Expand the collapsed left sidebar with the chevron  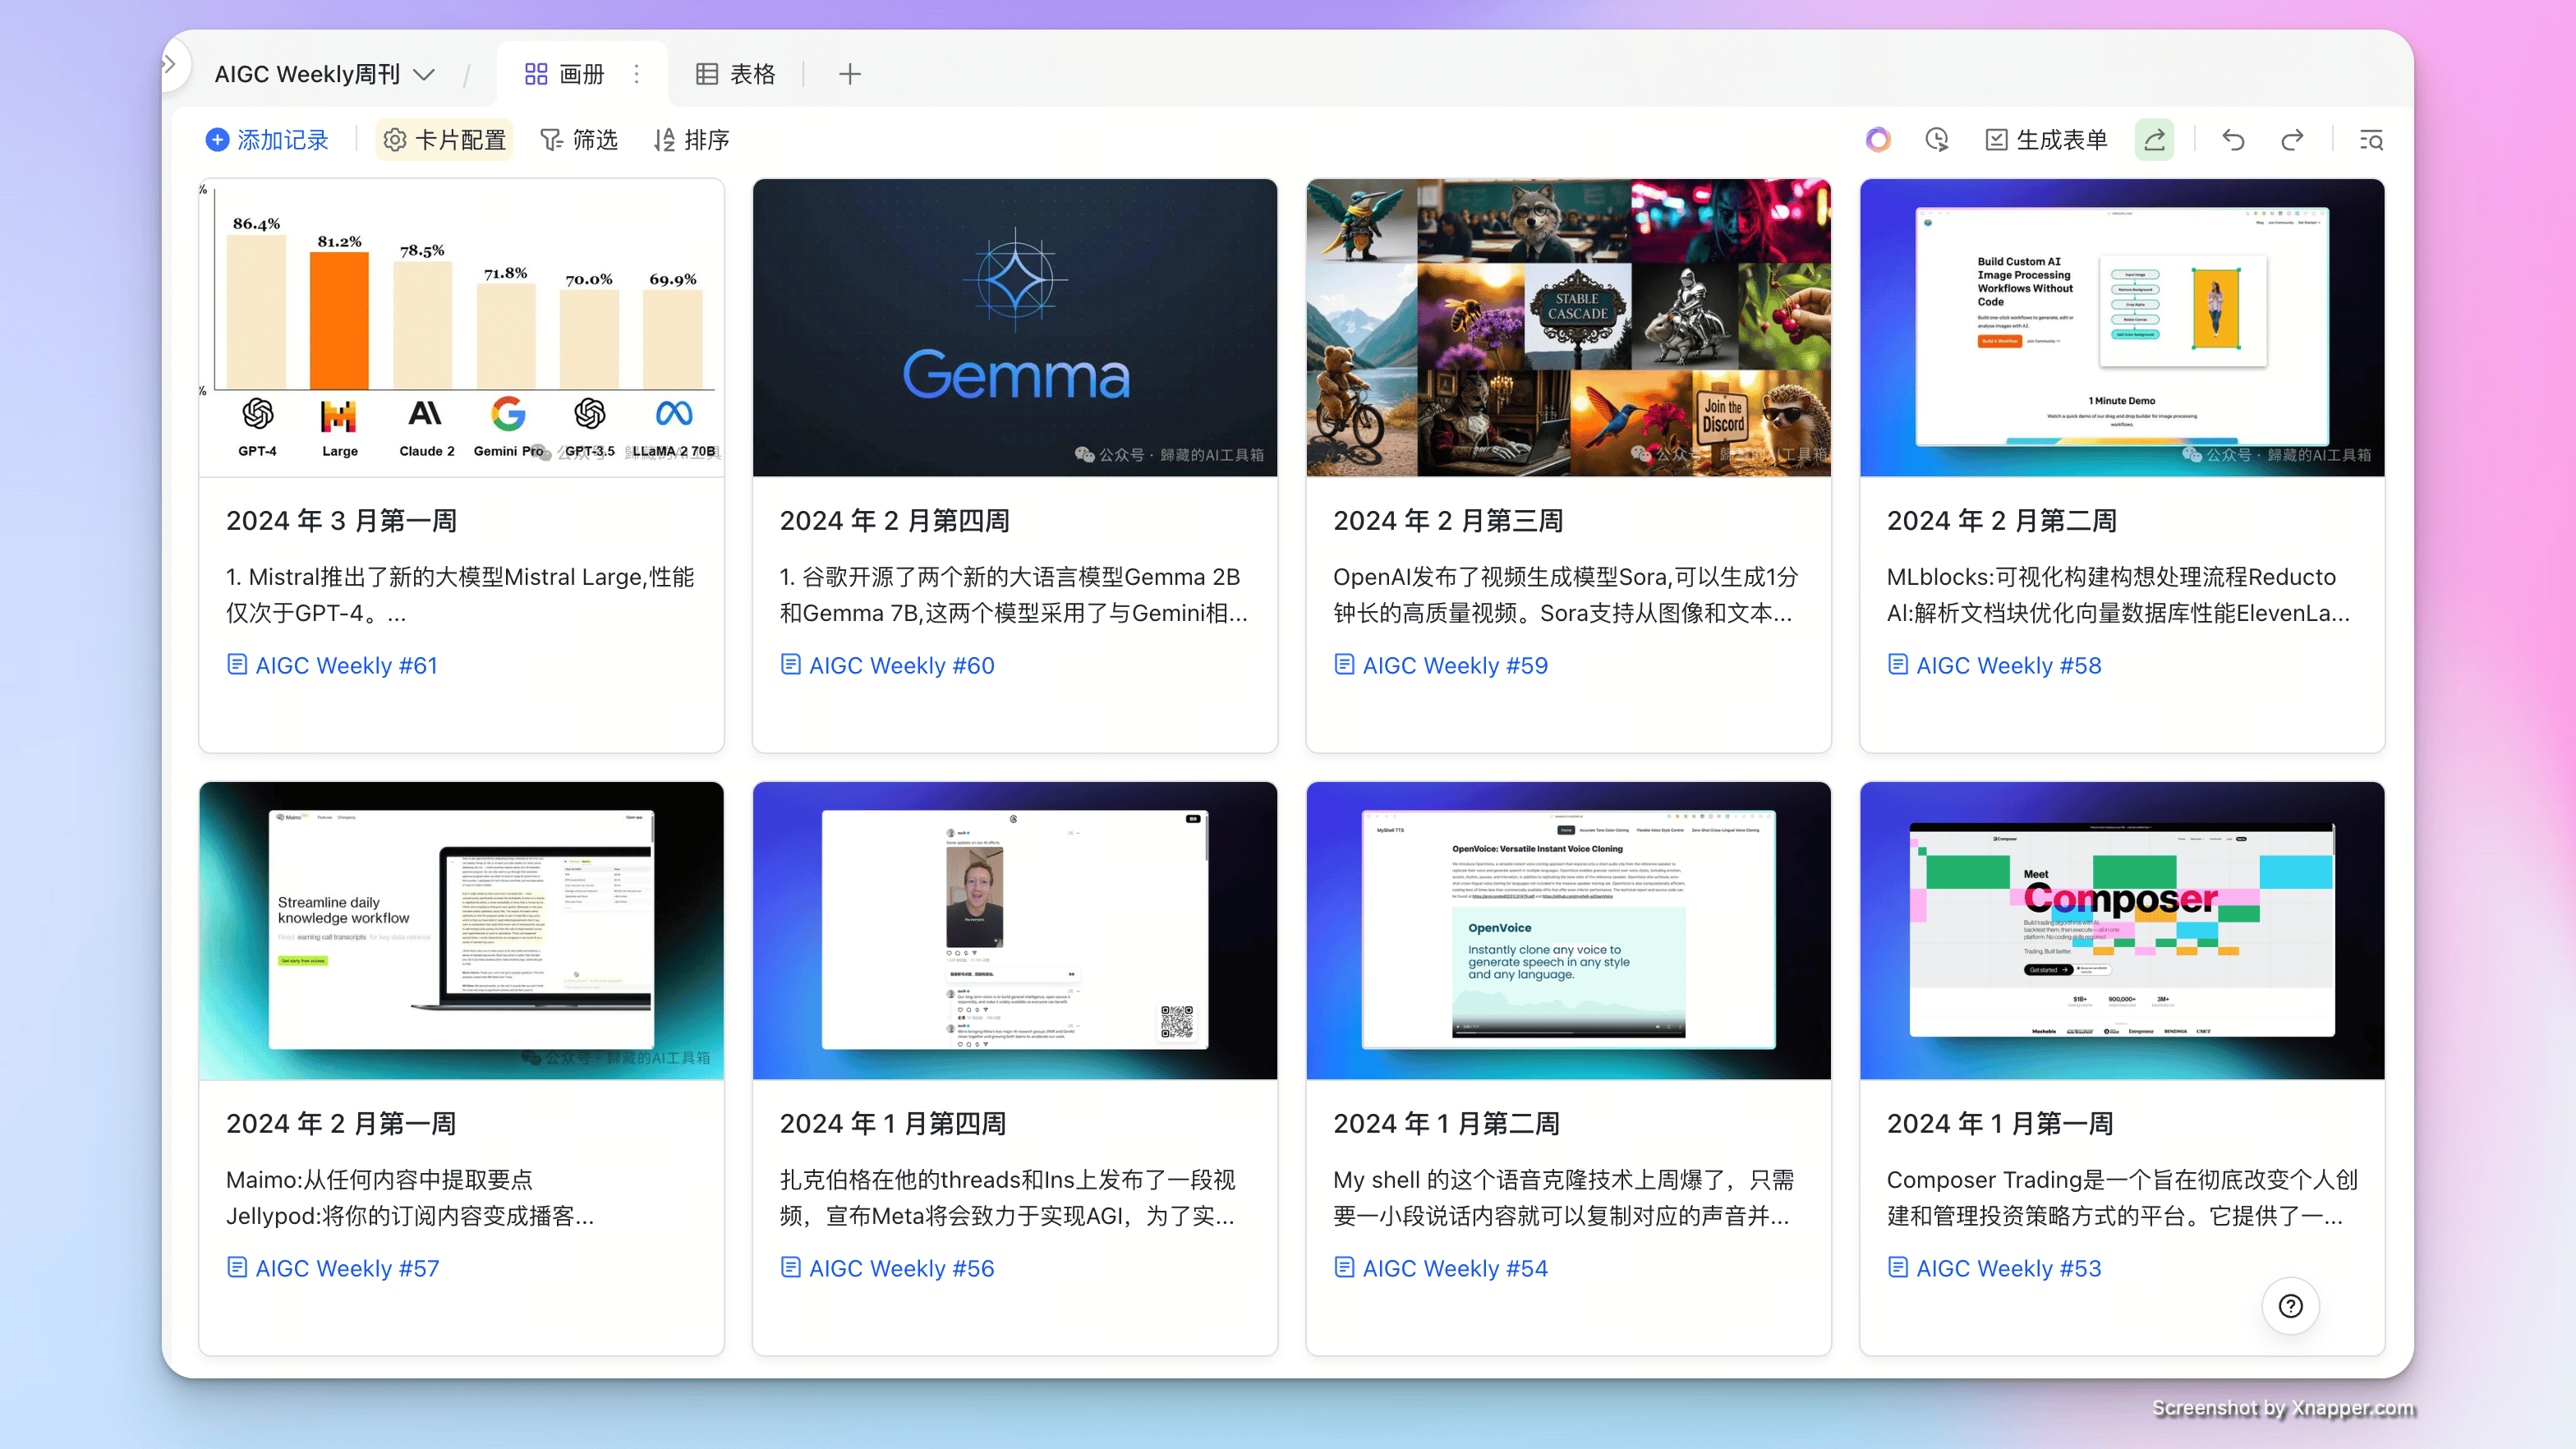[170, 63]
